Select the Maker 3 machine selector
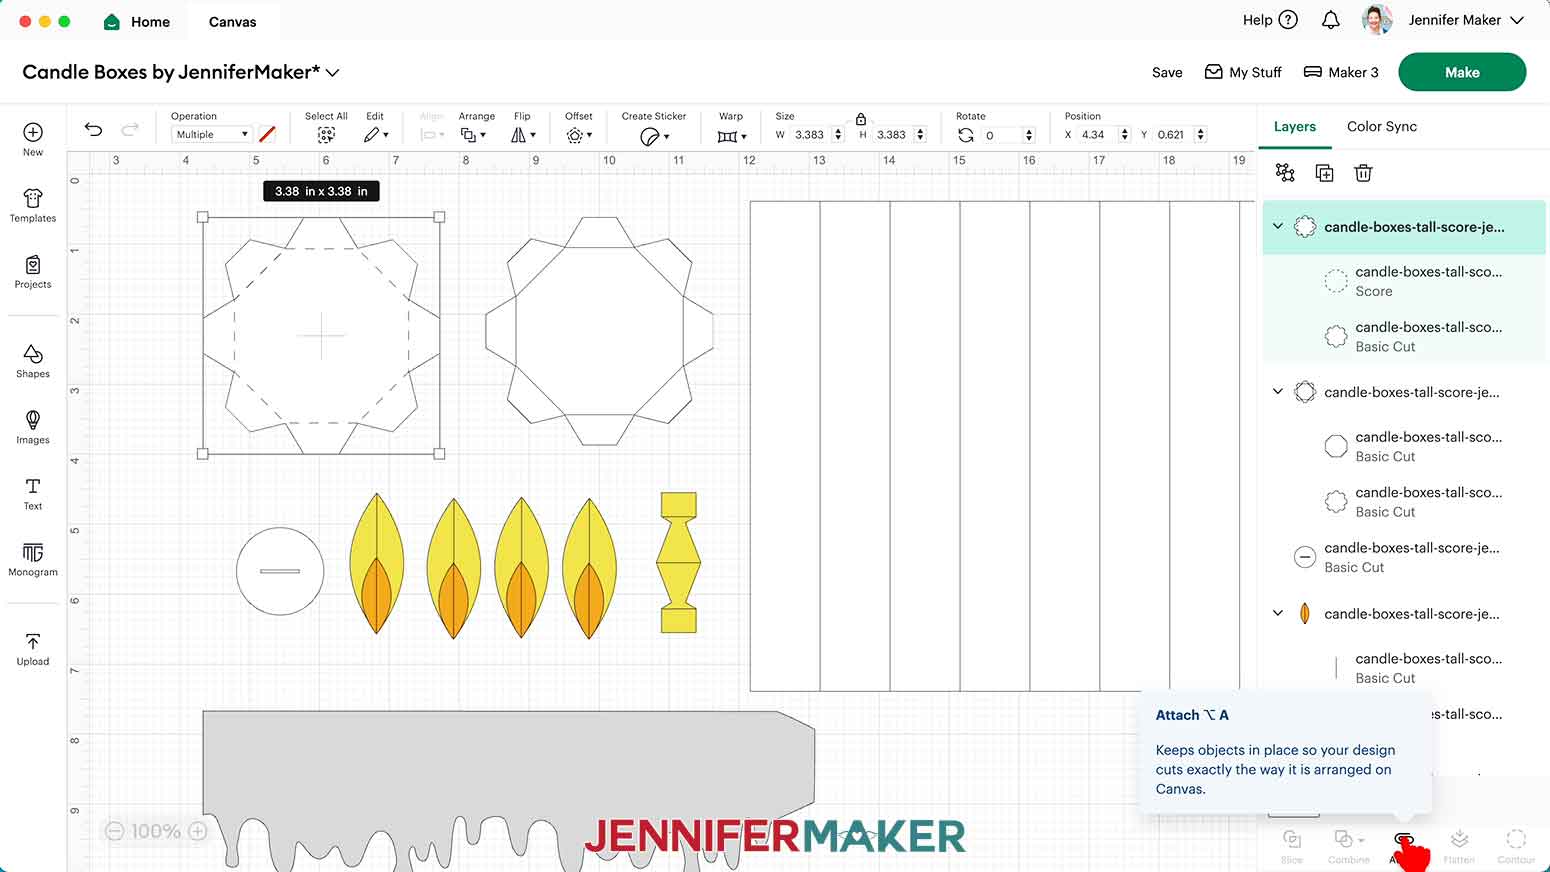The image size is (1550, 872). click(x=1341, y=72)
